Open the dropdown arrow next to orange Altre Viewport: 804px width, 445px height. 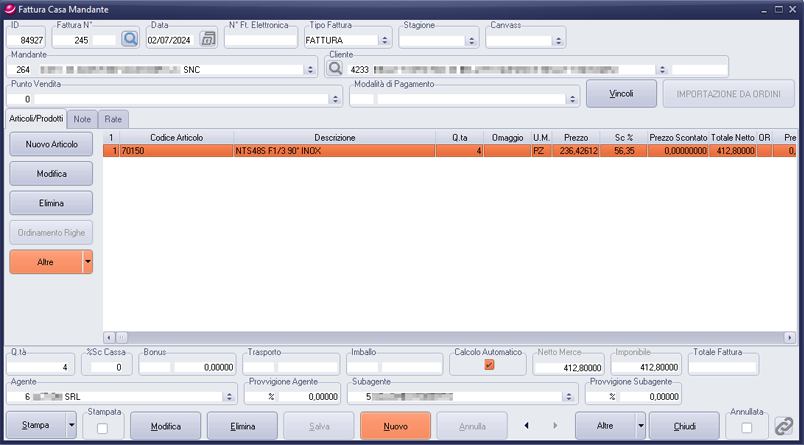87,262
